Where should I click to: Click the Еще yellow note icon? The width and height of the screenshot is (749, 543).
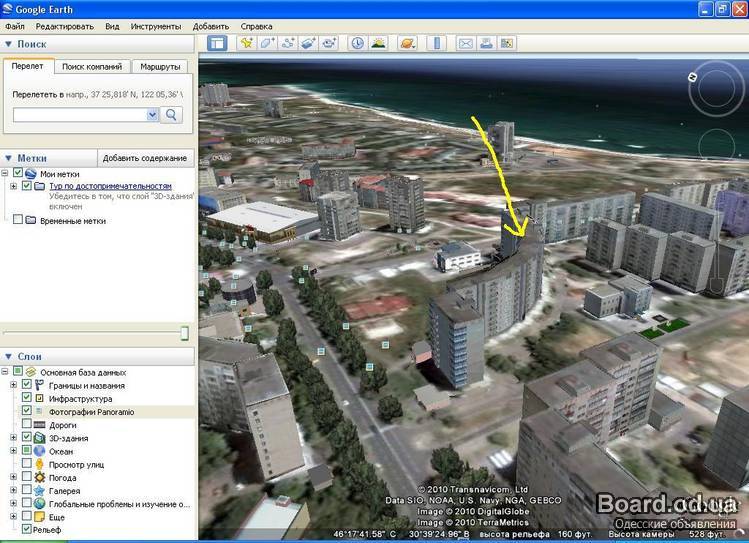click(x=39, y=517)
